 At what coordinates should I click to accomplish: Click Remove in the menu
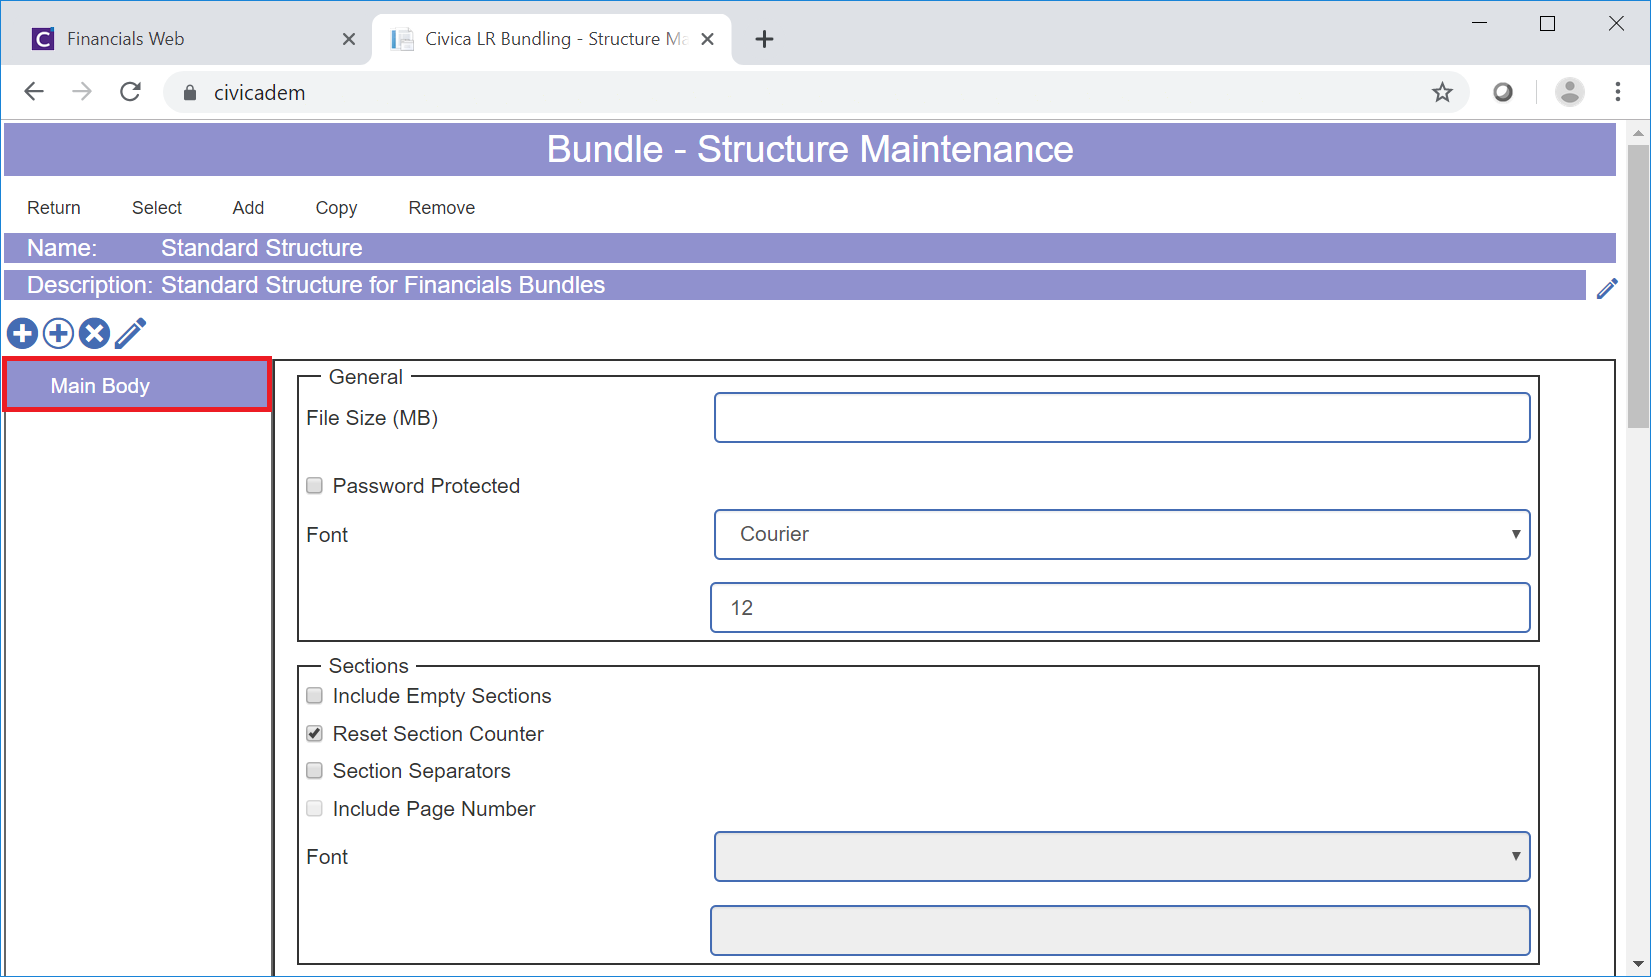click(441, 208)
